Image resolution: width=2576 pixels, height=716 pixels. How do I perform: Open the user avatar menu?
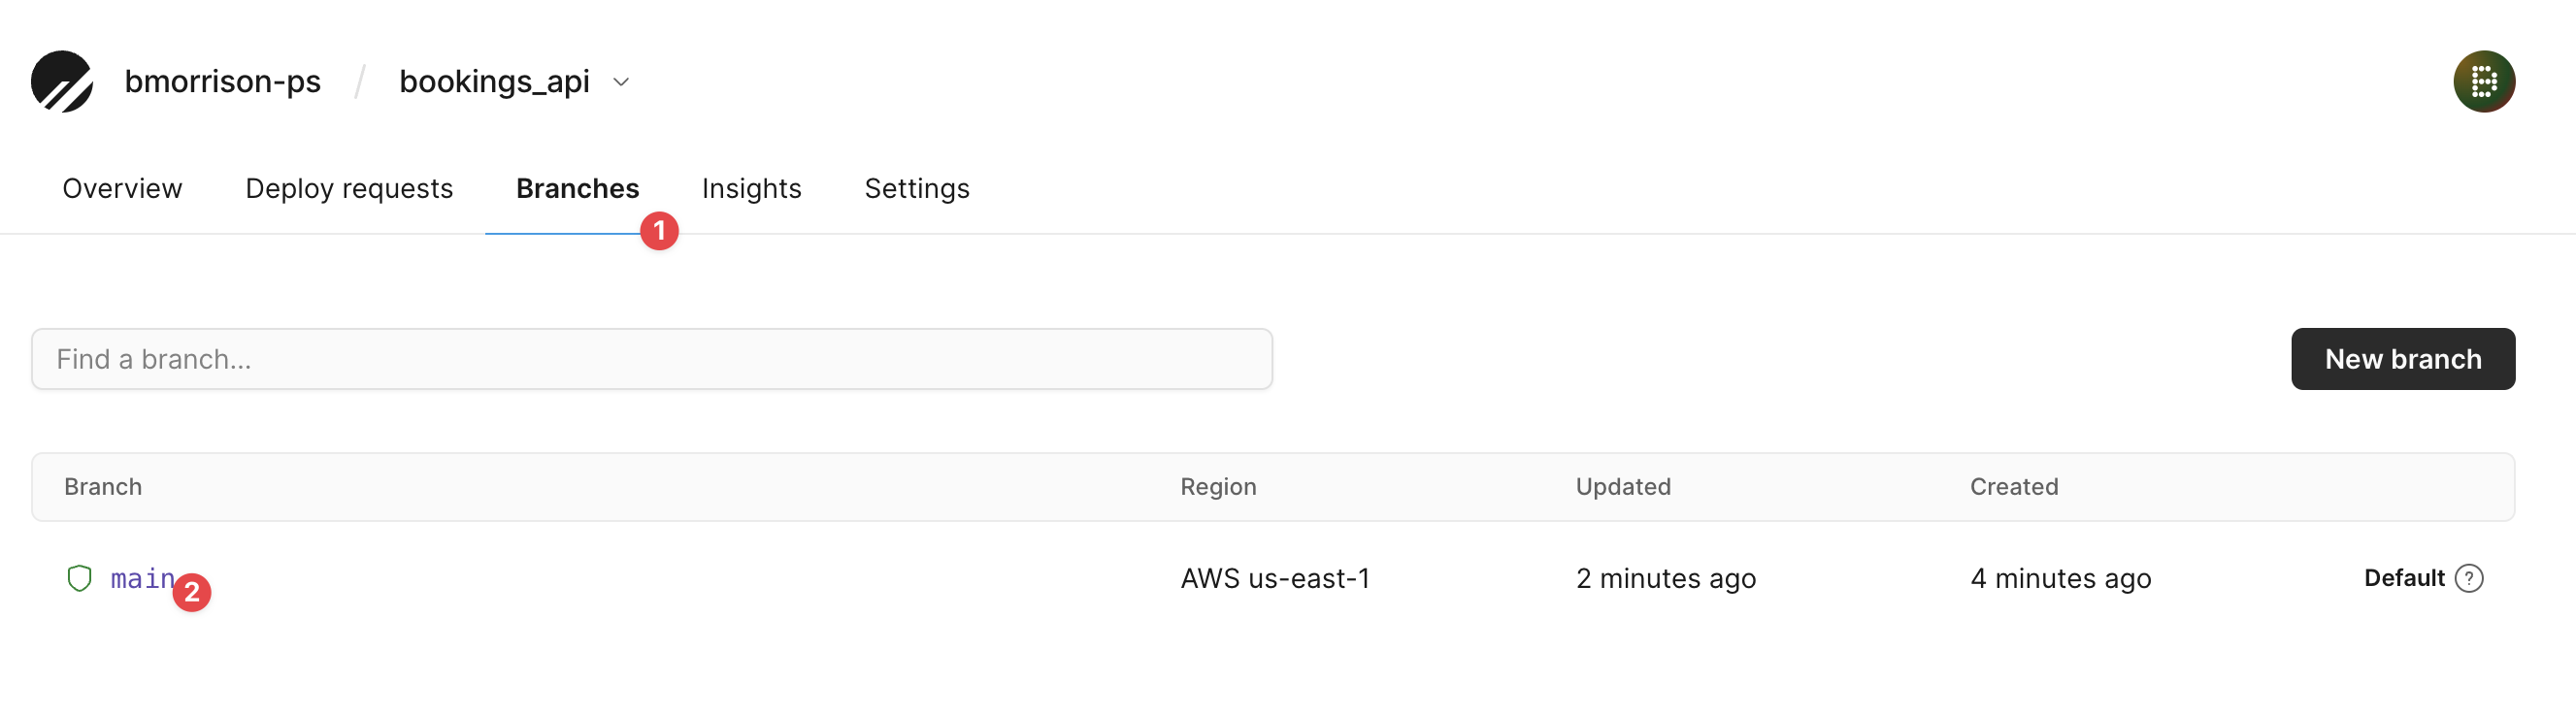click(x=2483, y=81)
